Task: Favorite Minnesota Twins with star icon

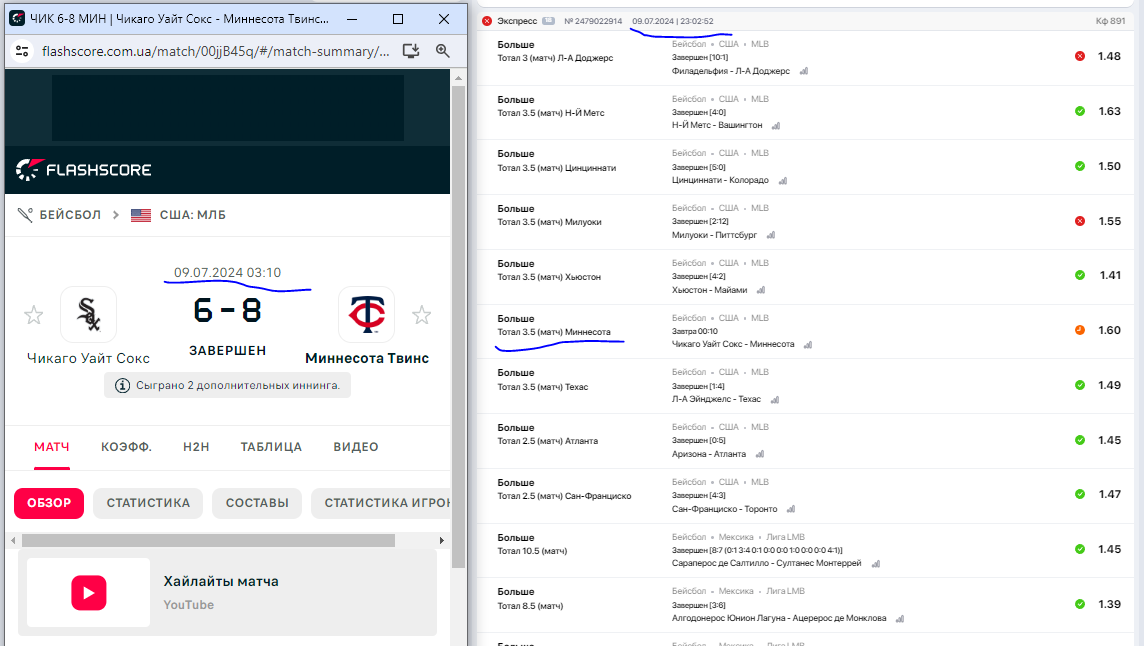Action: [x=422, y=315]
